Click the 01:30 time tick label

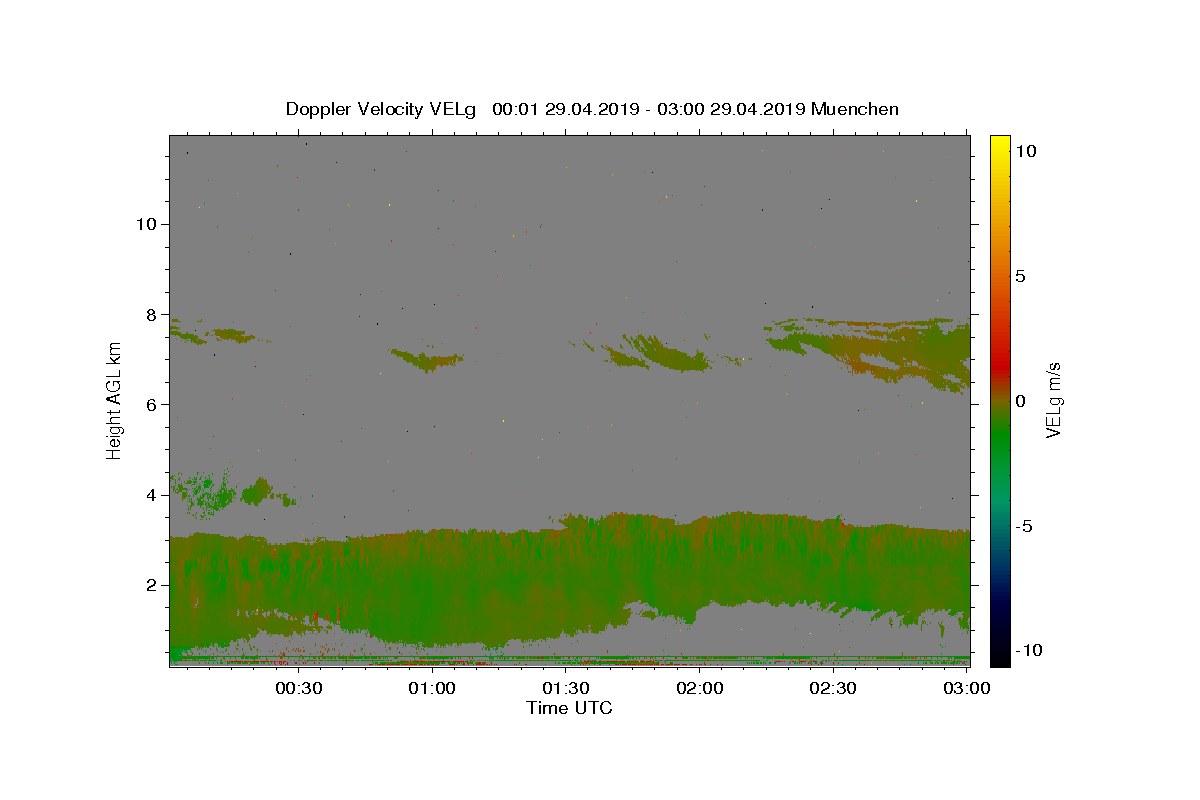coord(566,688)
